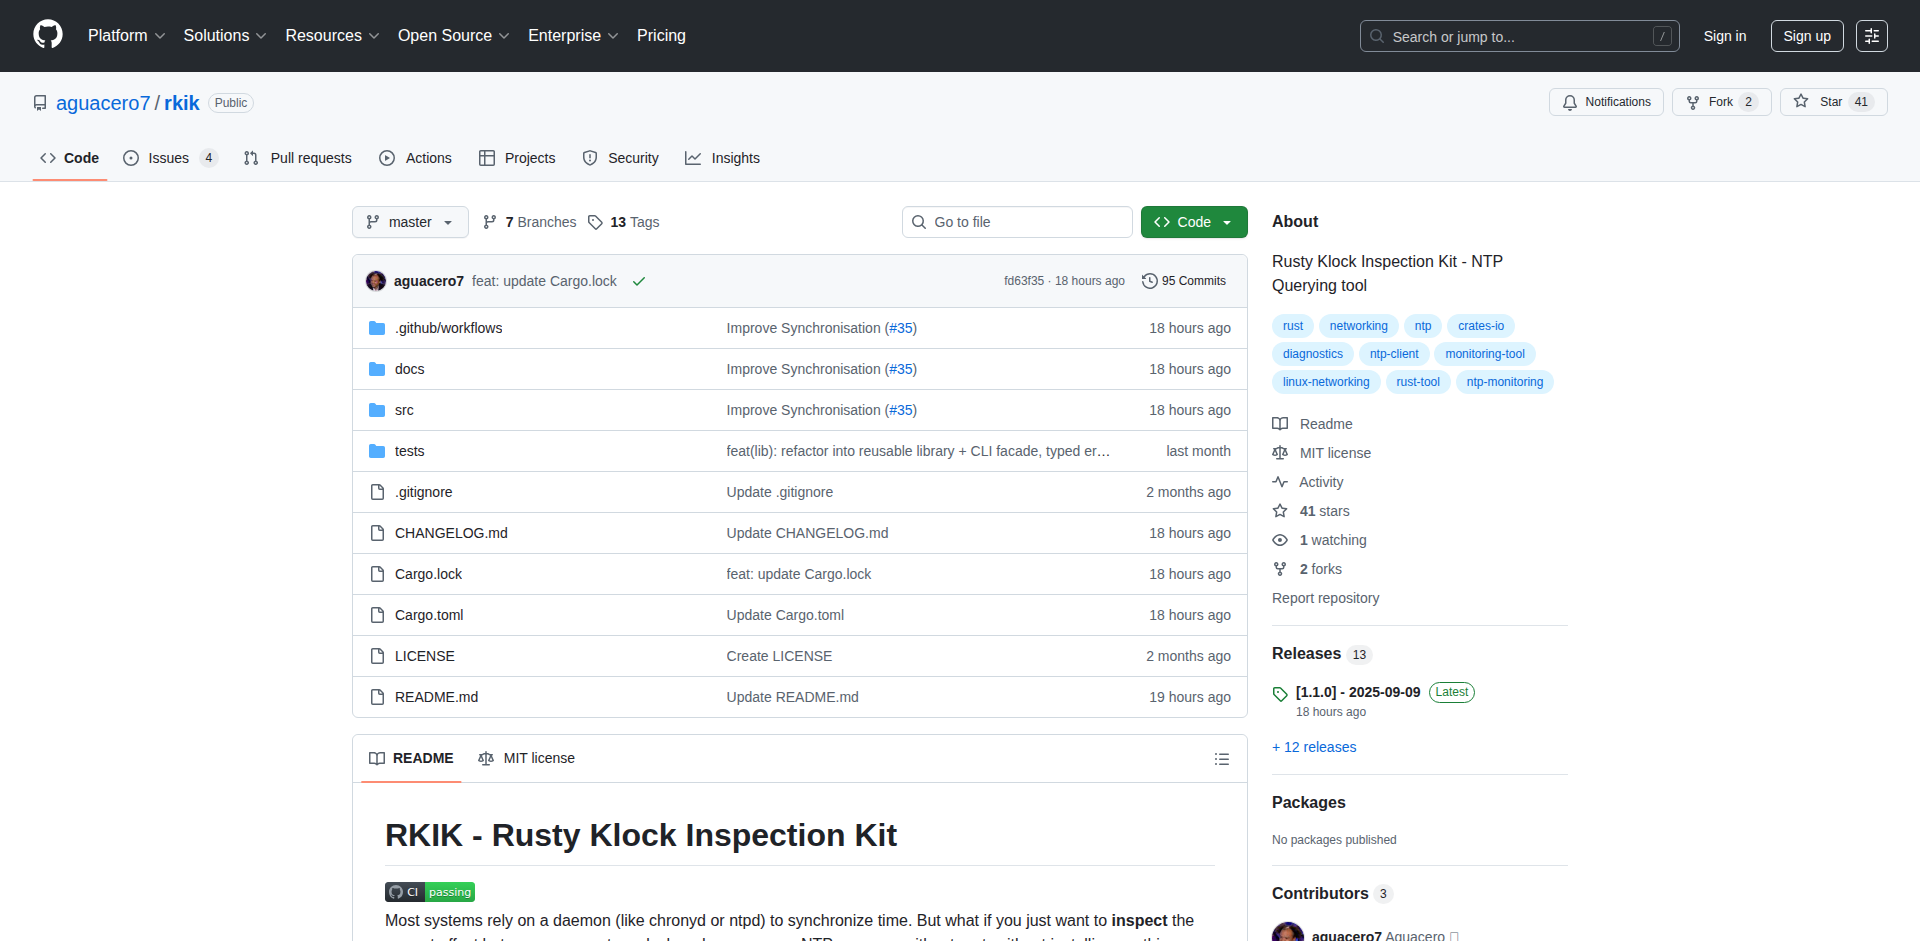
Task: Click the contributor avatar at bottom
Action: (x=1288, y=932)
